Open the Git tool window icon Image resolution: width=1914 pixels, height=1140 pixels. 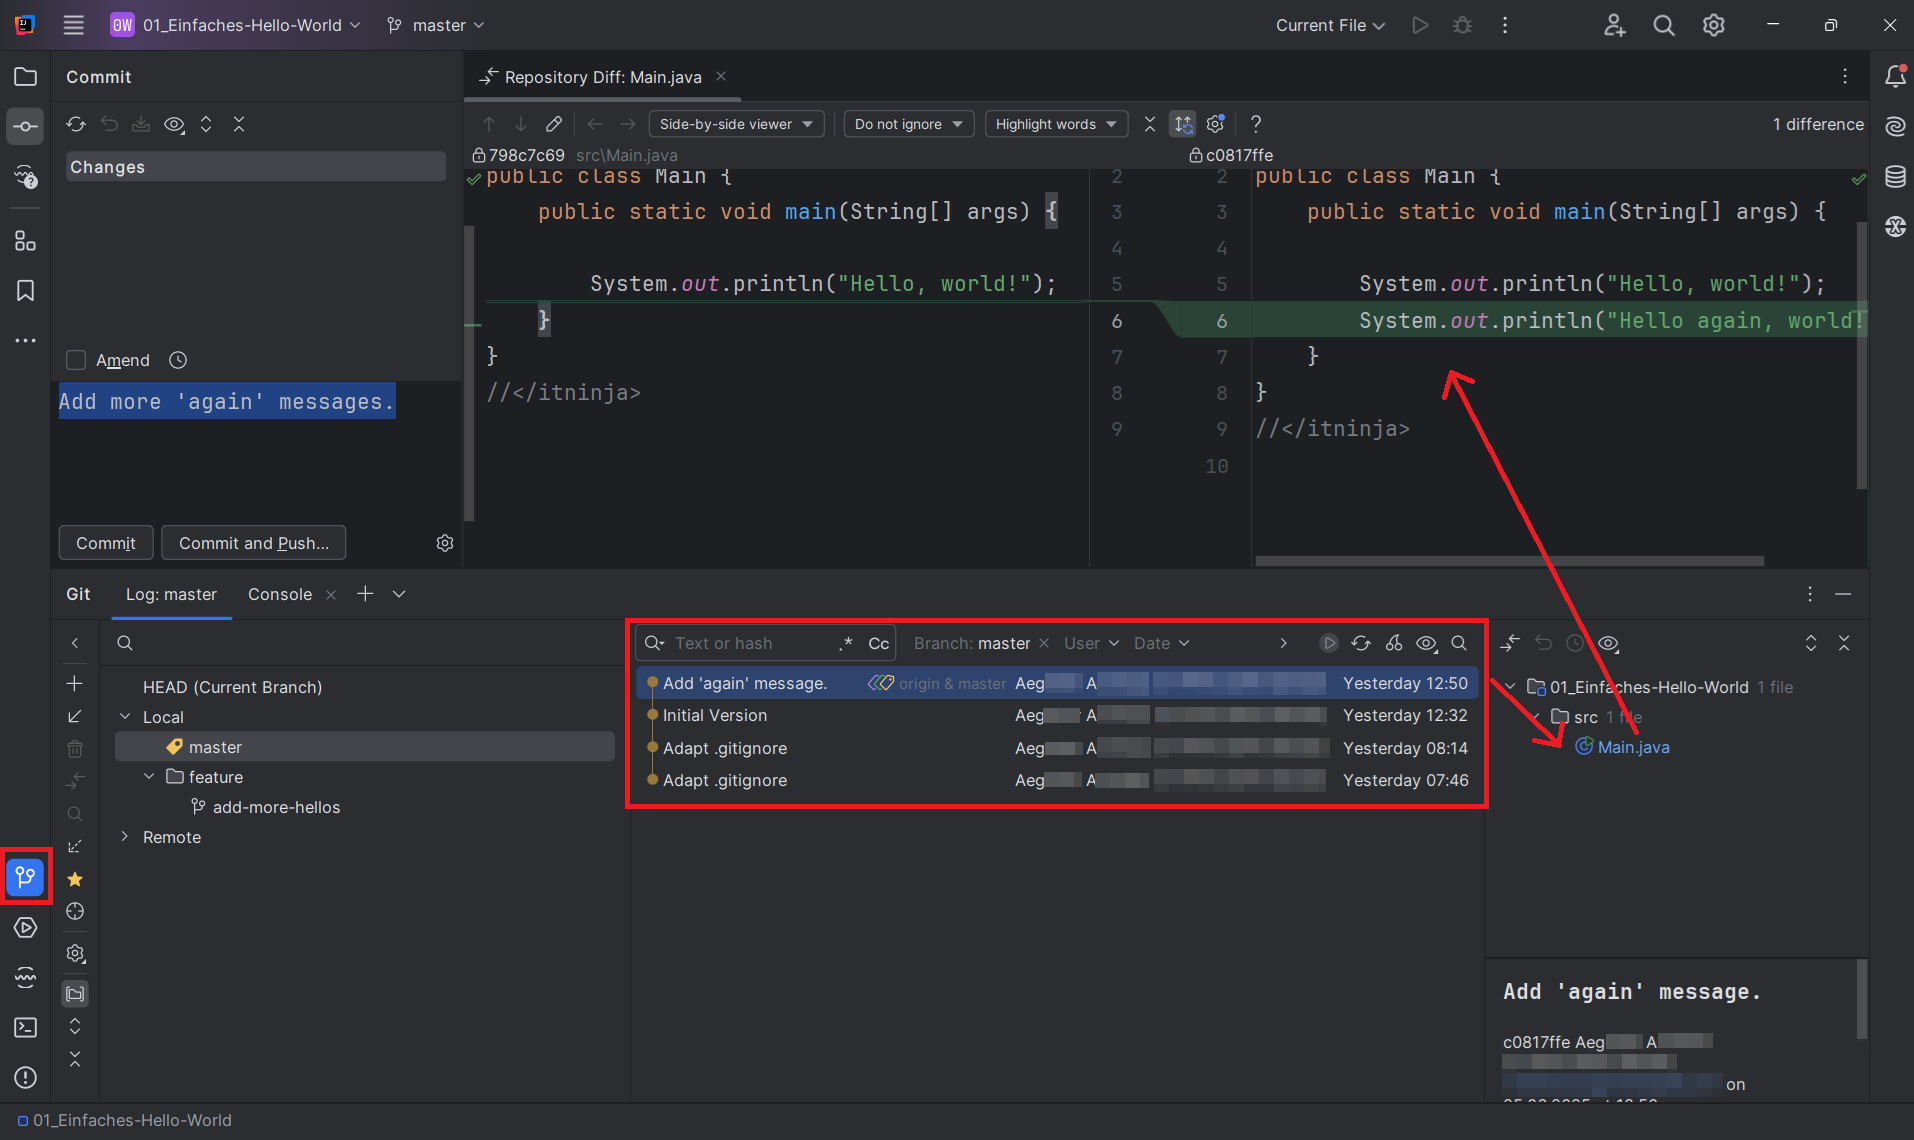click(25, 877)
